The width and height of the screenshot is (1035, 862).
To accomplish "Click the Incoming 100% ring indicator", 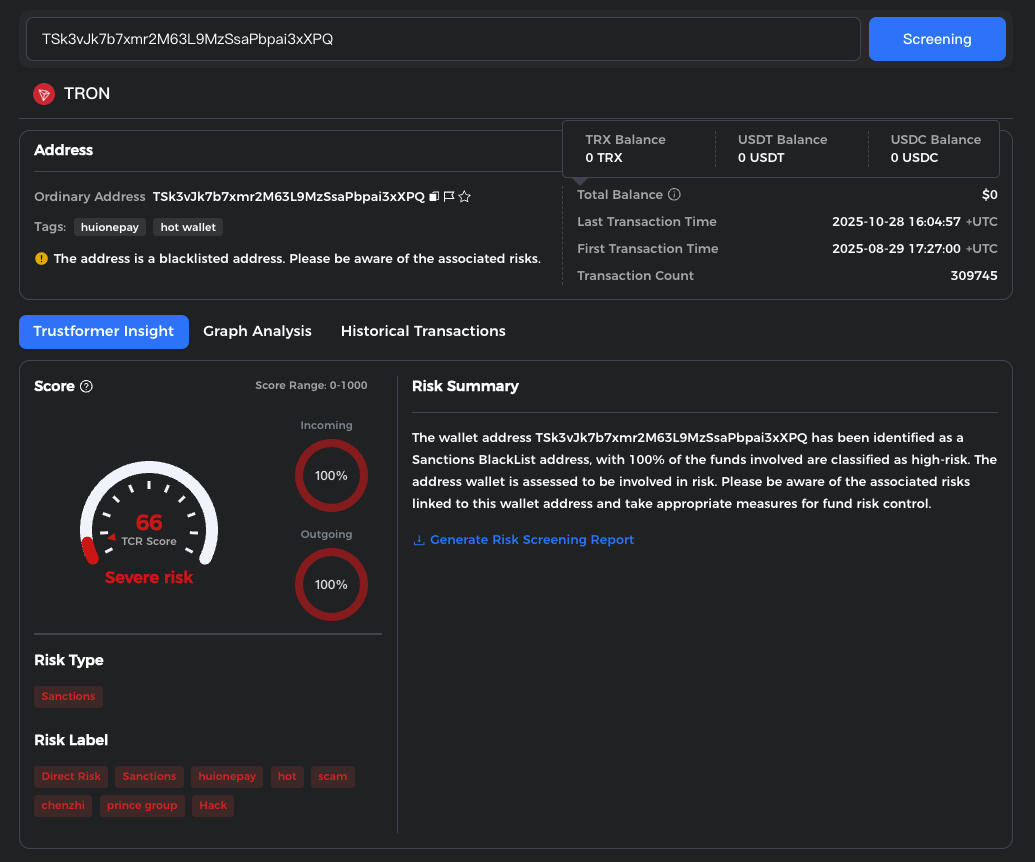I will coord(331,476).
